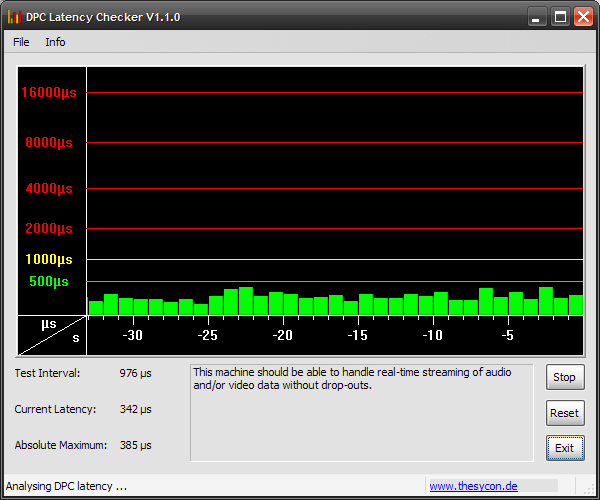Open the www.thesycon.de link

click(473, 486)
